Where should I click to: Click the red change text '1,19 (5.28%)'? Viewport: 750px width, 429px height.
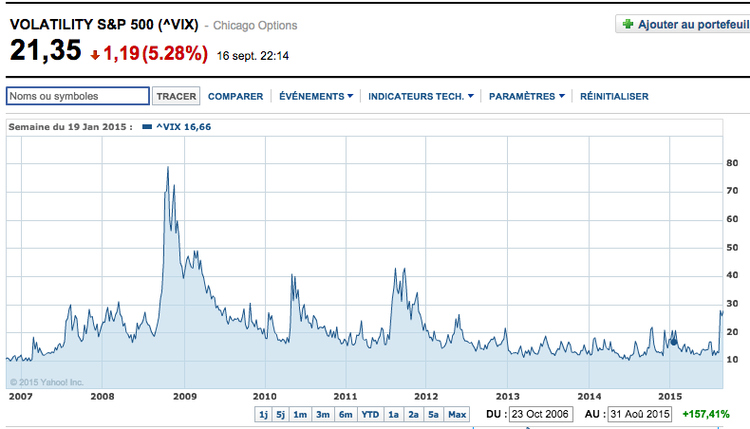click(x=155, y=54)
